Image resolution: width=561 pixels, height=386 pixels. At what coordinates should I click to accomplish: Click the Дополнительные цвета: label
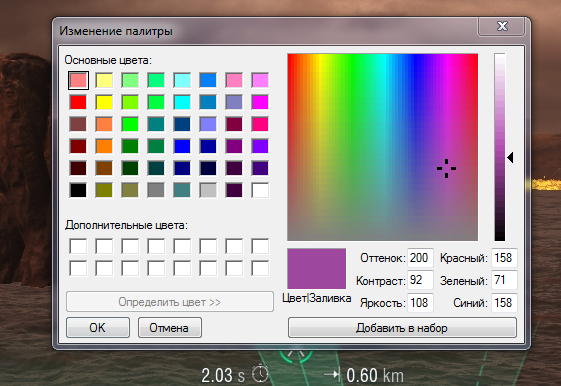coord(126,225)
